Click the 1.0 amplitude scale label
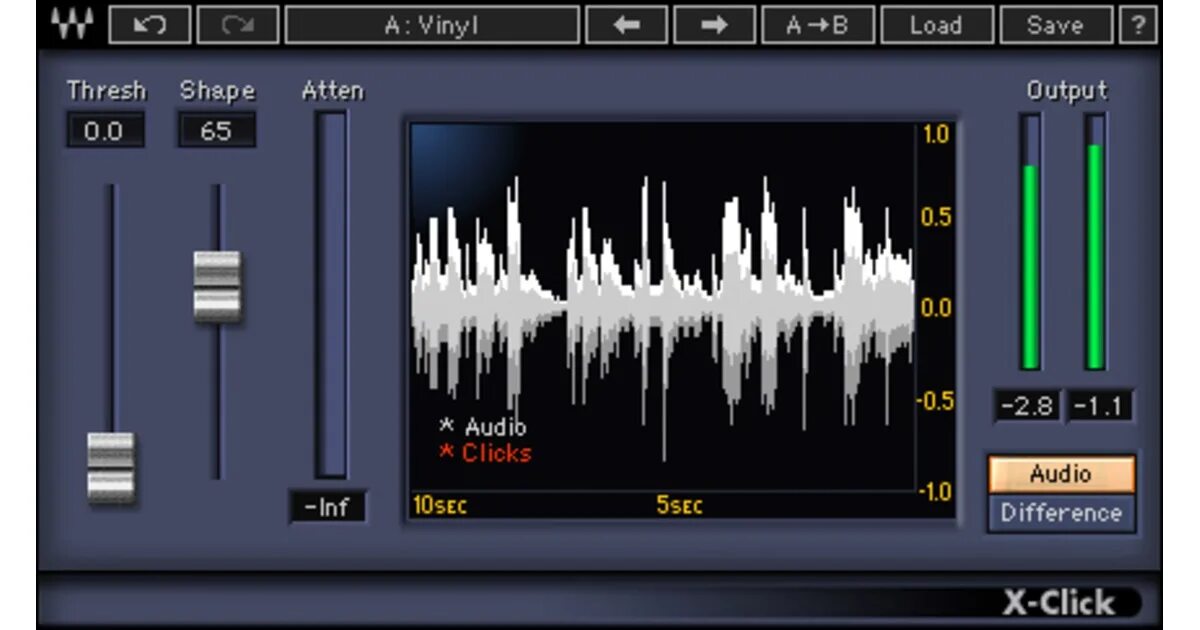Image resolution: width=1200 pixels, height=630 pixels. click(x=936, y=134)
